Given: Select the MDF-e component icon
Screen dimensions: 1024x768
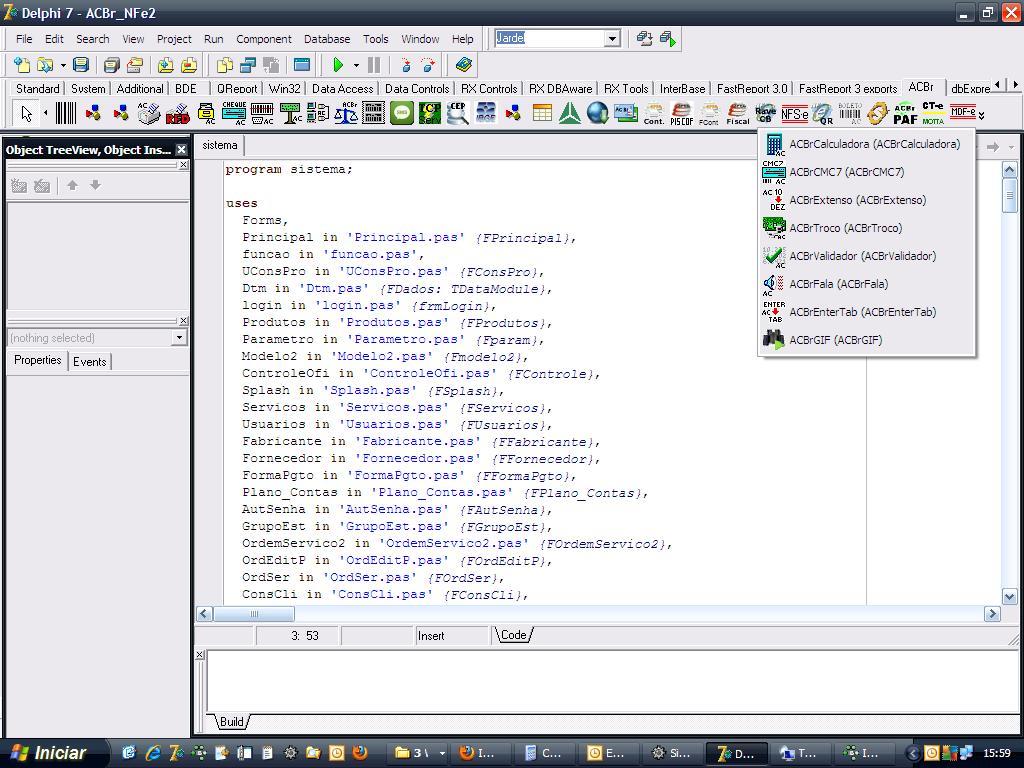Looking at the screenshot, I should [x=963, y=112].
